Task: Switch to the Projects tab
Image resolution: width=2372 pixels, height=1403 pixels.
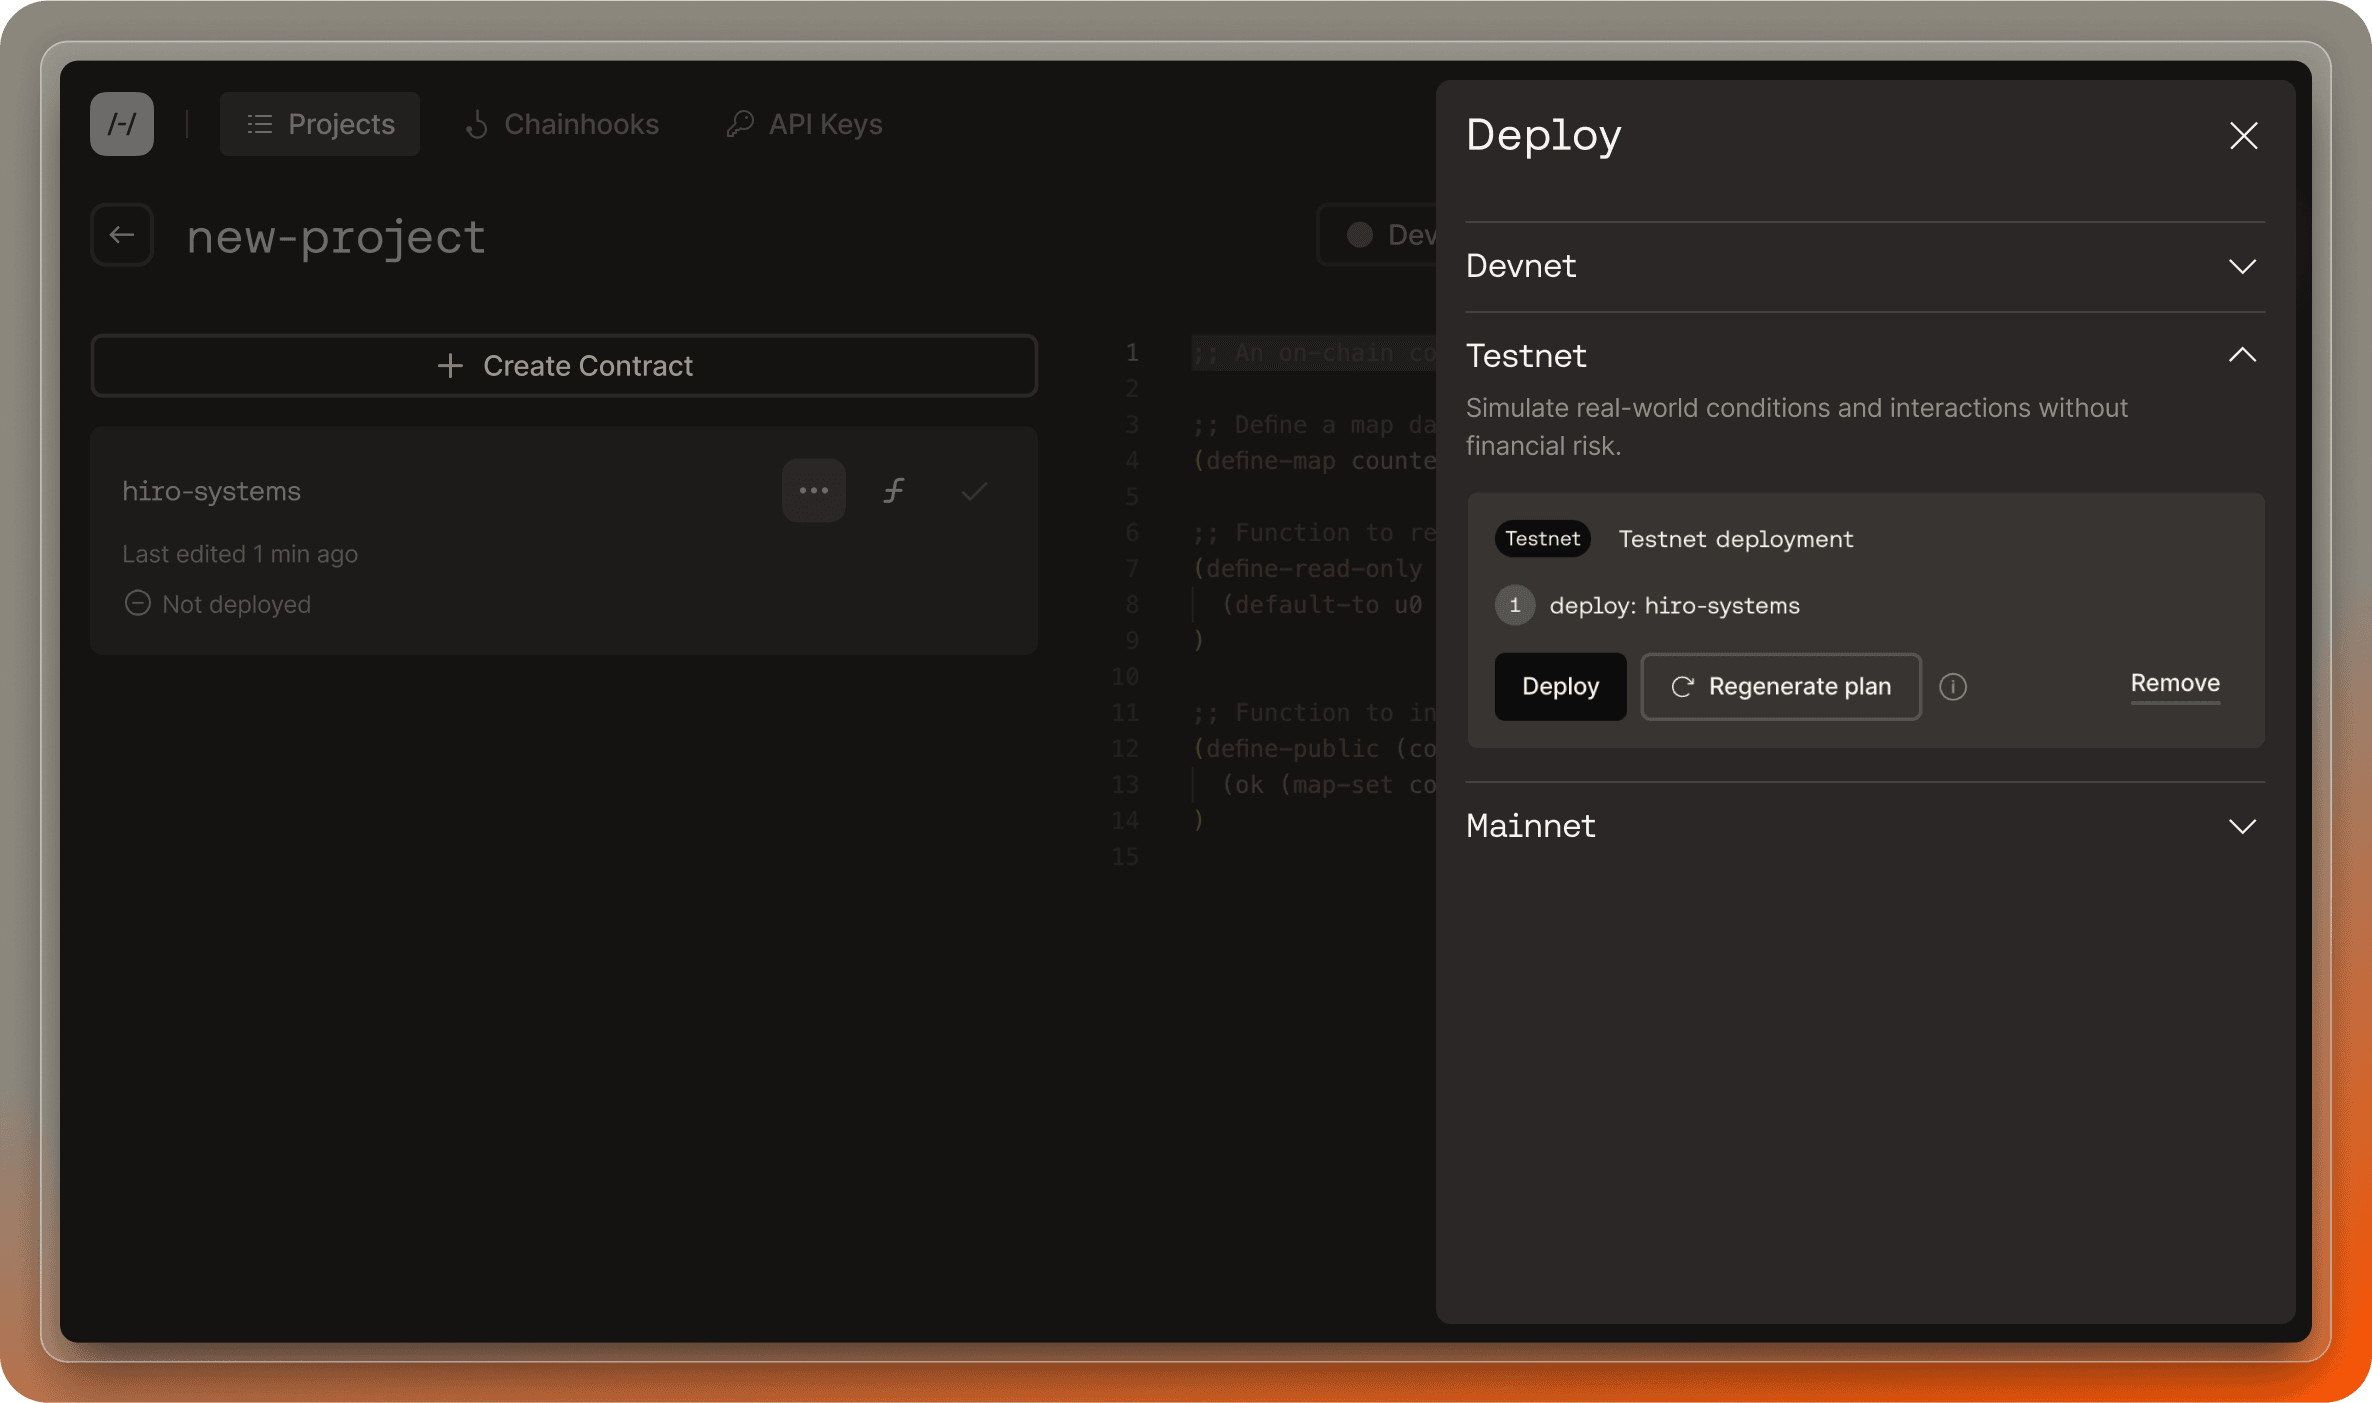Action: [320, 124]
